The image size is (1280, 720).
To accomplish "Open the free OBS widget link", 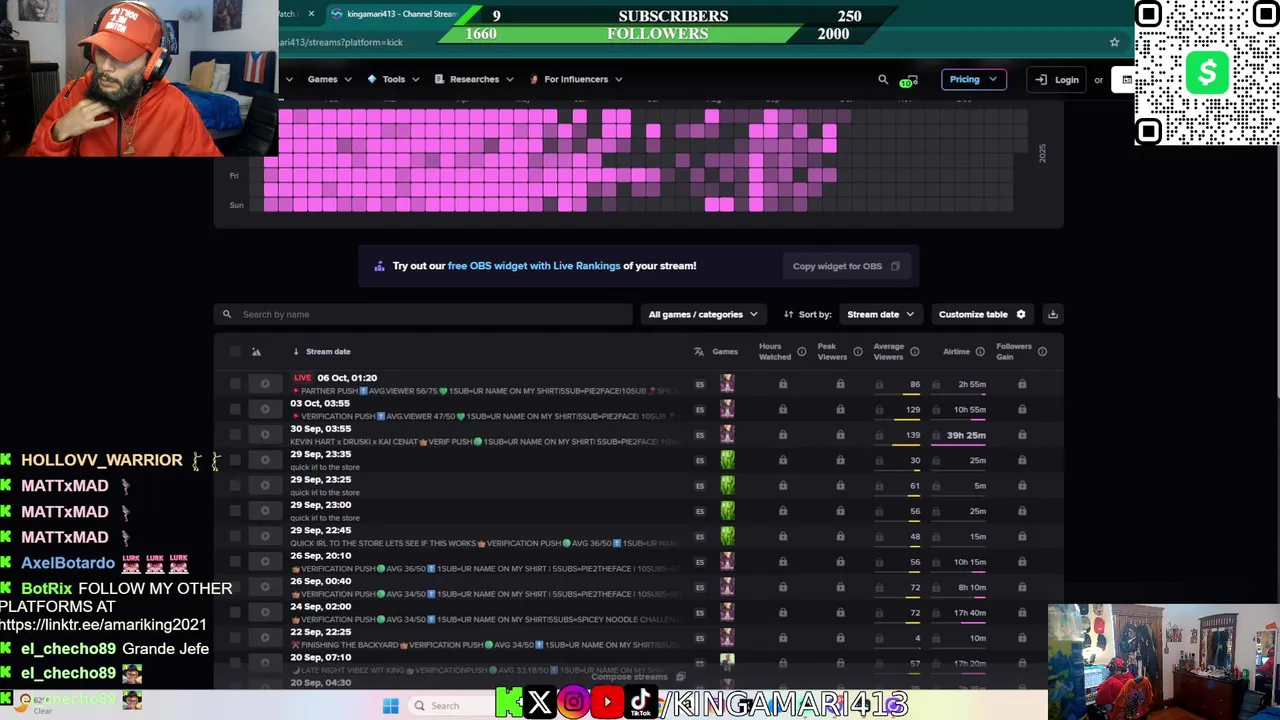I will [534, 266].
